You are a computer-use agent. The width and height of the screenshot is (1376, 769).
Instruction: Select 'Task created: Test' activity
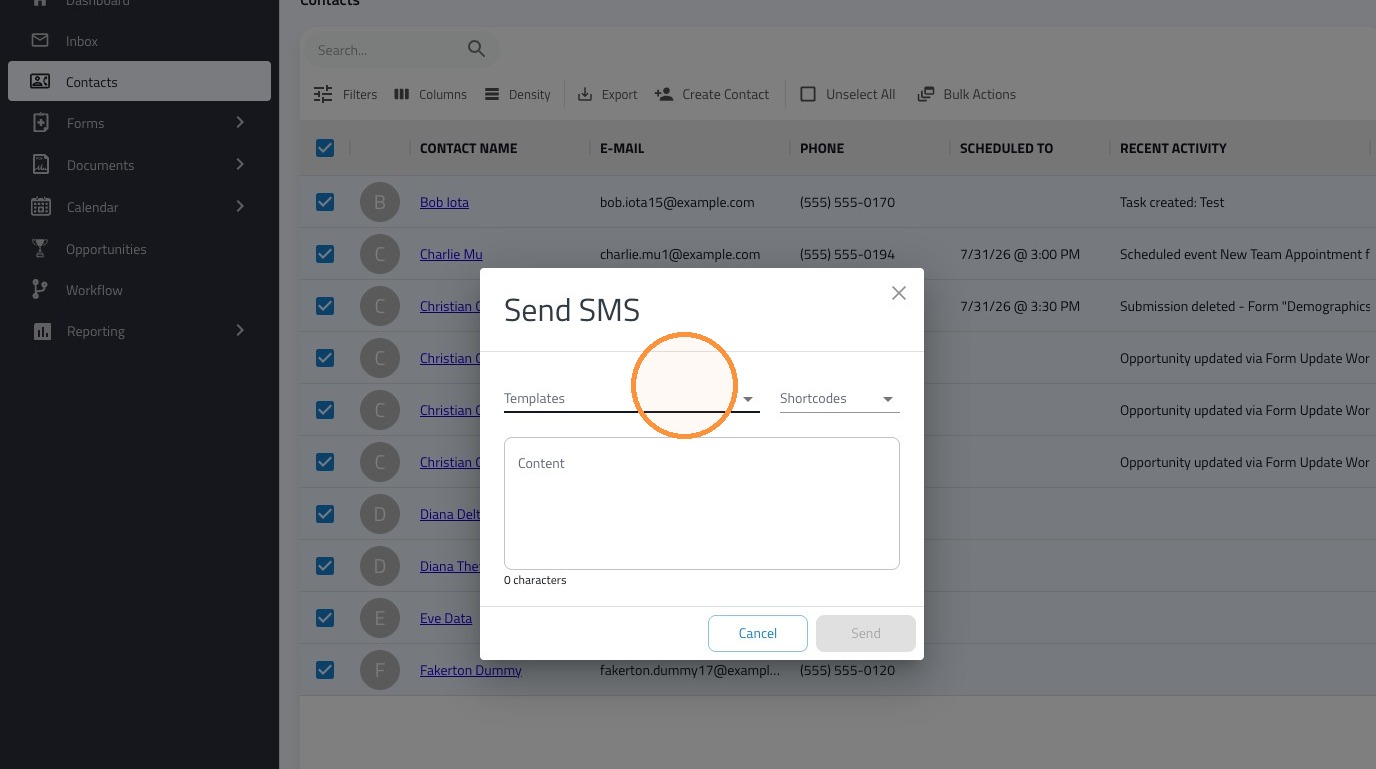1172,202
